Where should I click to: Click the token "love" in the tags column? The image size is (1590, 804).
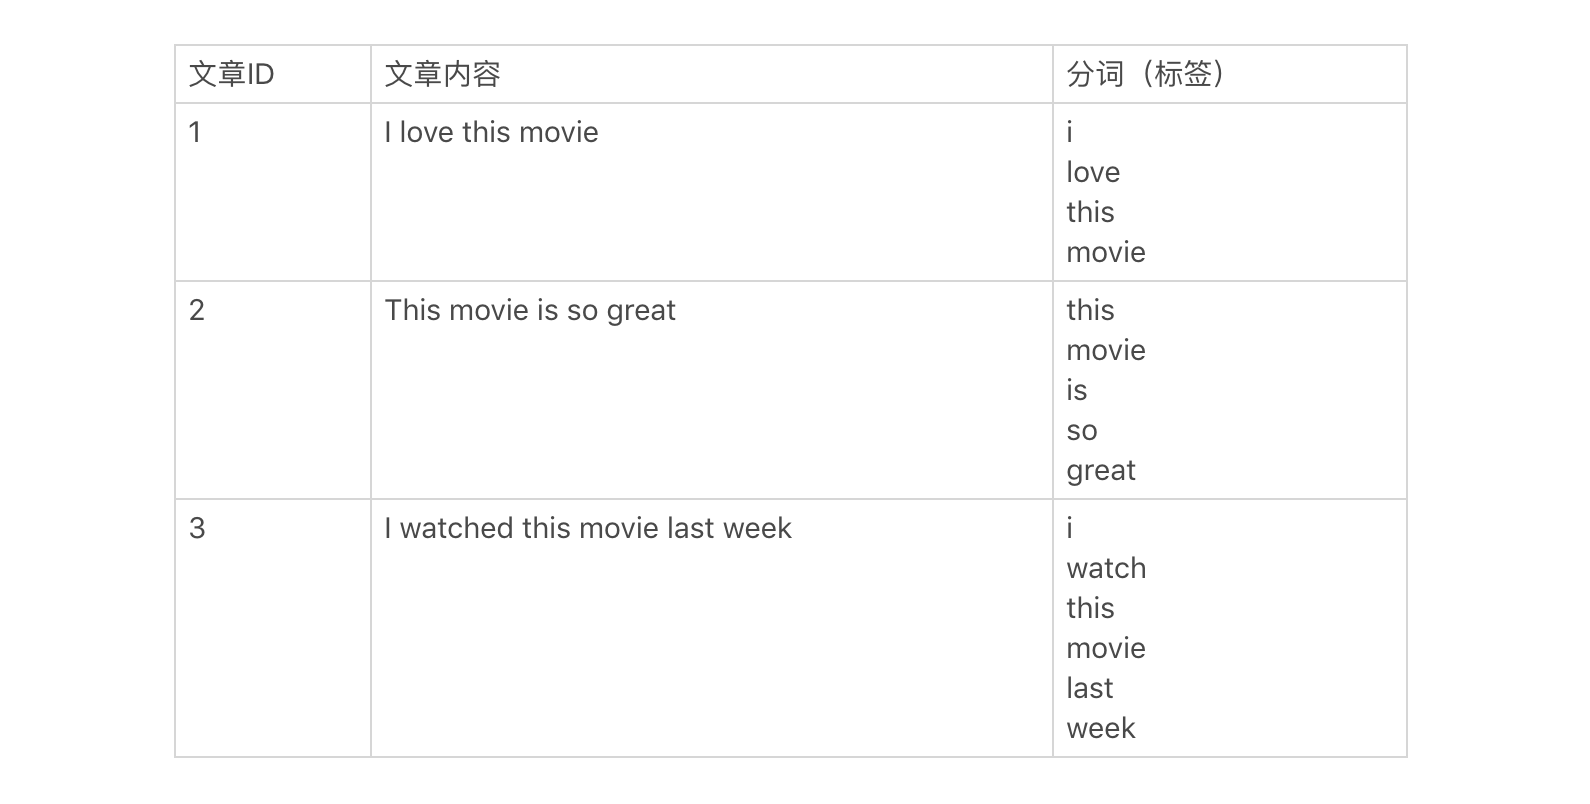pos(1093,172)
